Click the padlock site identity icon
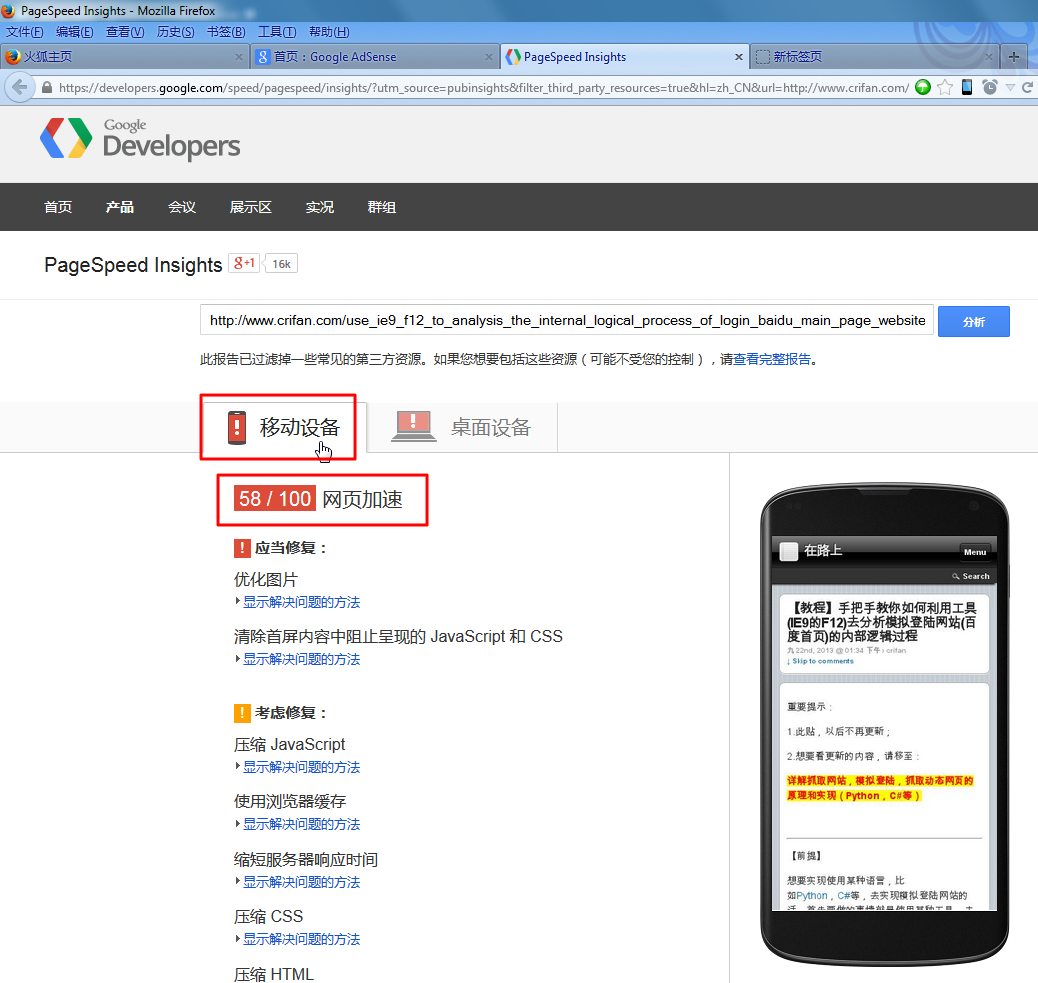This screenshot has height=983, width=1038. point(47,87)
